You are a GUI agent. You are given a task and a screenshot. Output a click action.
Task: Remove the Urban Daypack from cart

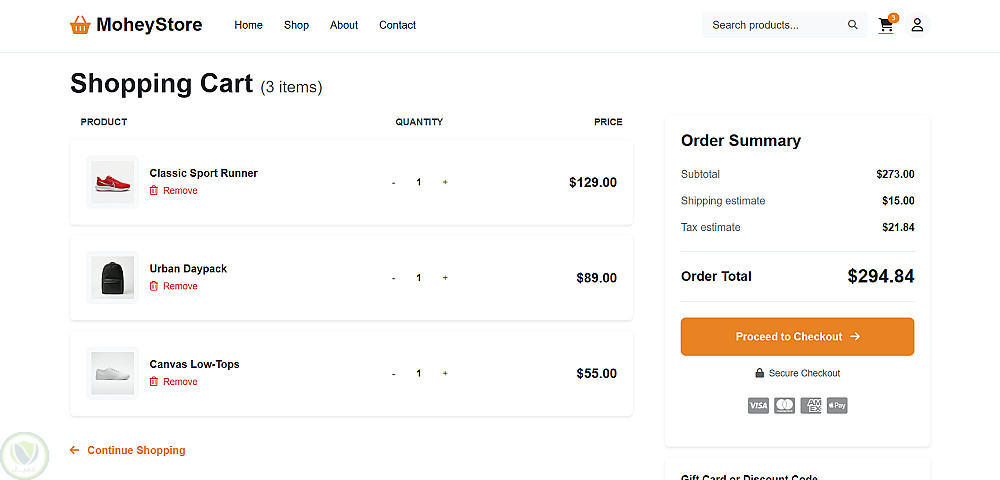pos(174,286)
